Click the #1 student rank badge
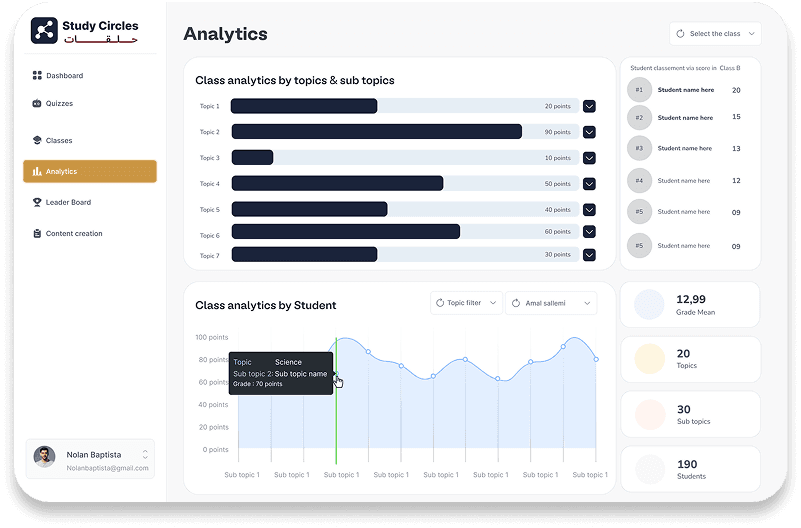This screenshot has width=801, height=528. click(639, 90)
